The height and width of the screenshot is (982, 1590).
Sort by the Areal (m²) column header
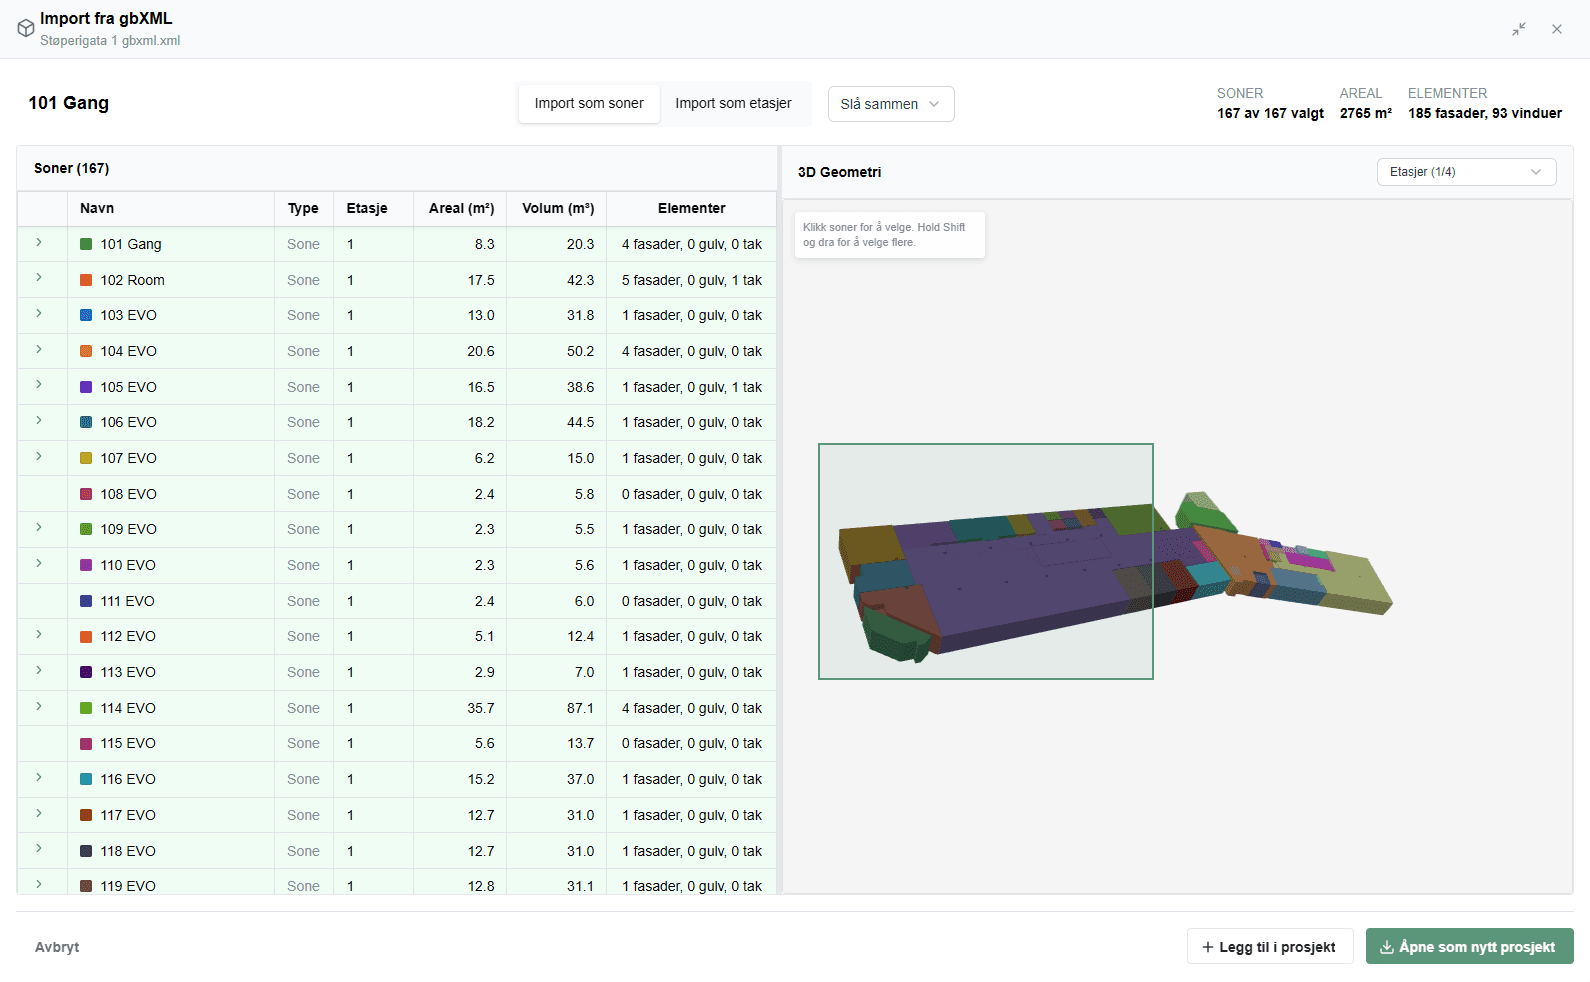point(461,208)
